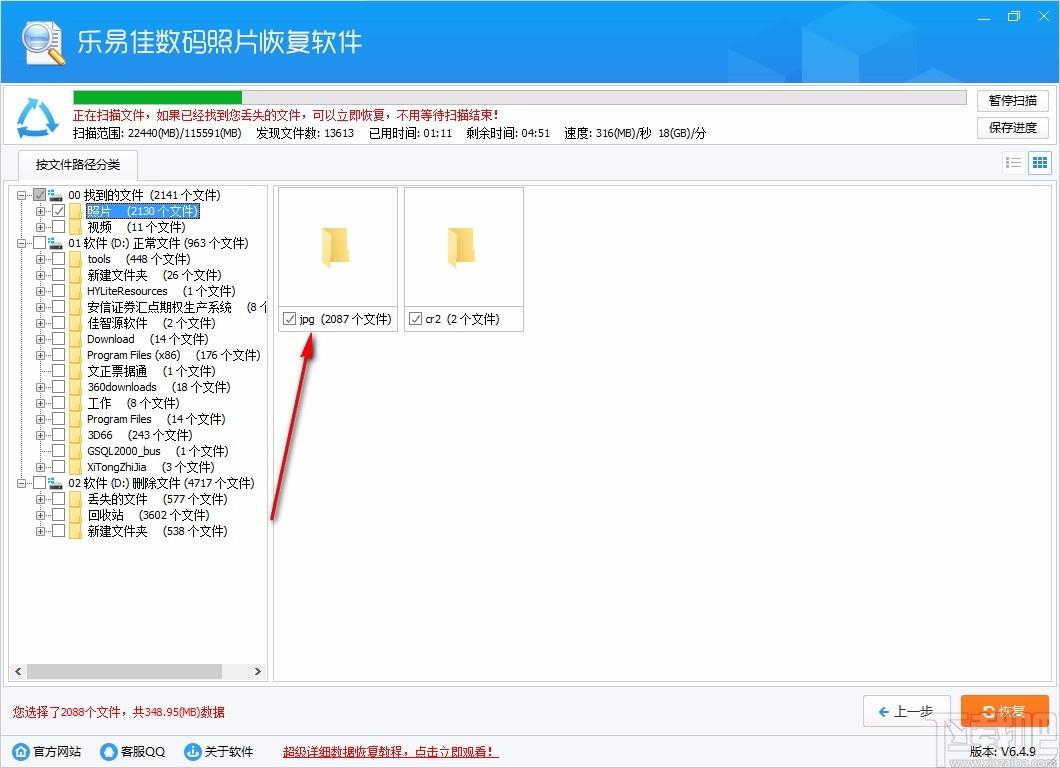Click folder icon next to XiTongZhiJia

[75, 467]
